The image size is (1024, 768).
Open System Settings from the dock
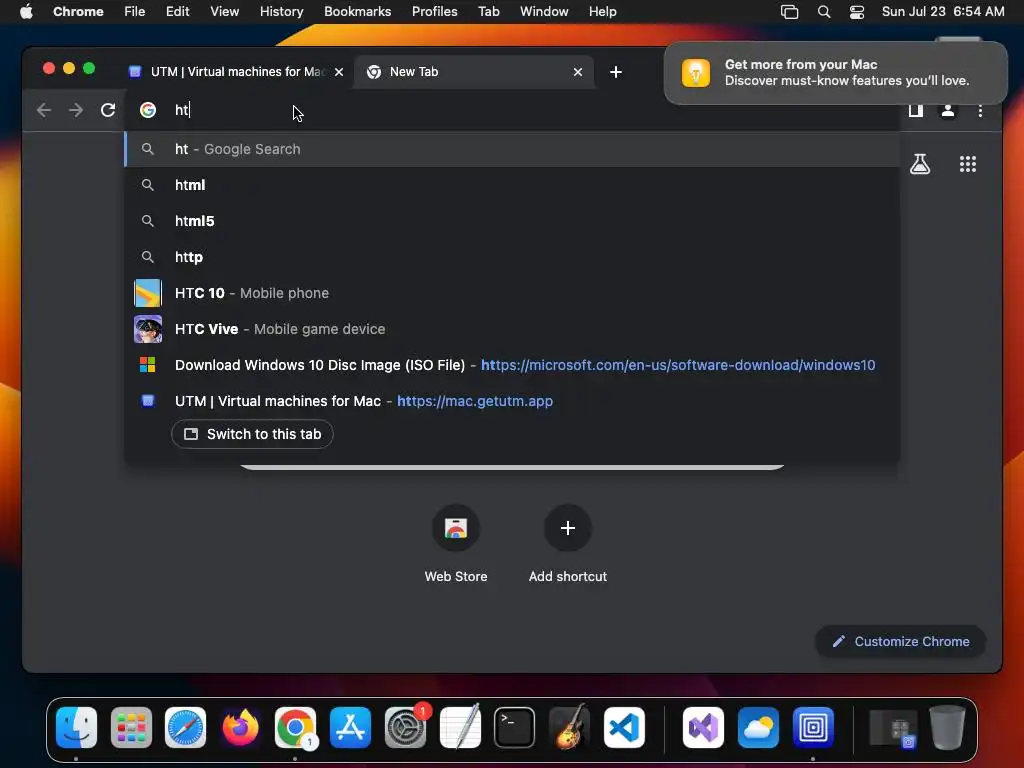click(x=405, y=727)
